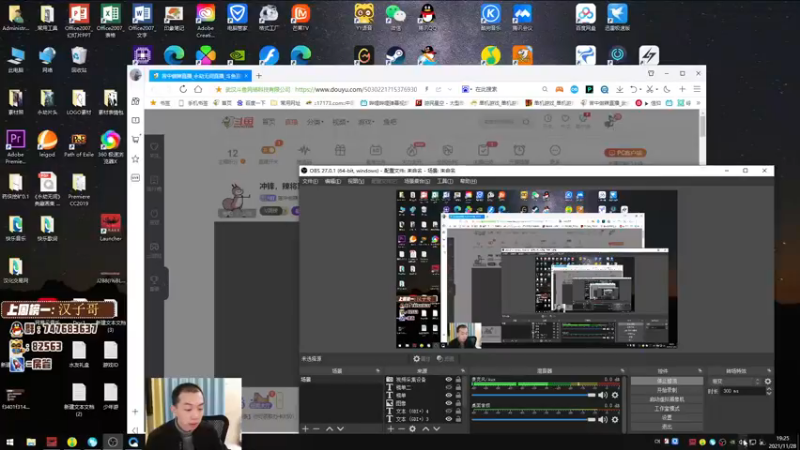Viewport: 800px width, 450px height.
Task: Mute the desktop audio speaker icon
Action: click(603, 419)
